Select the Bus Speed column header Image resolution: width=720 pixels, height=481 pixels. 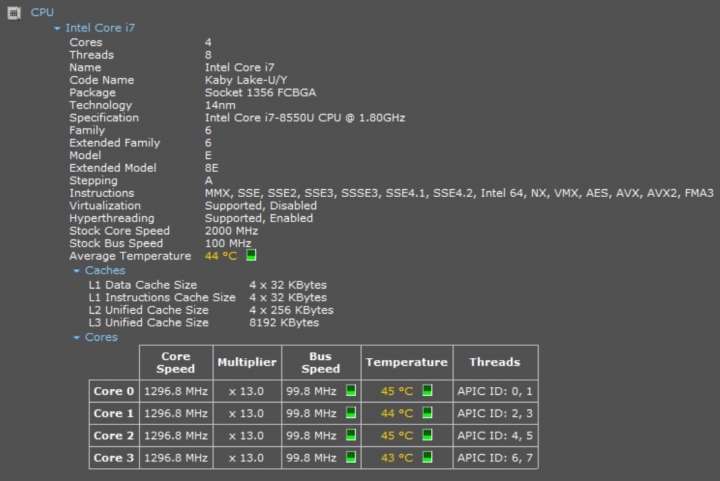(321, 363)
